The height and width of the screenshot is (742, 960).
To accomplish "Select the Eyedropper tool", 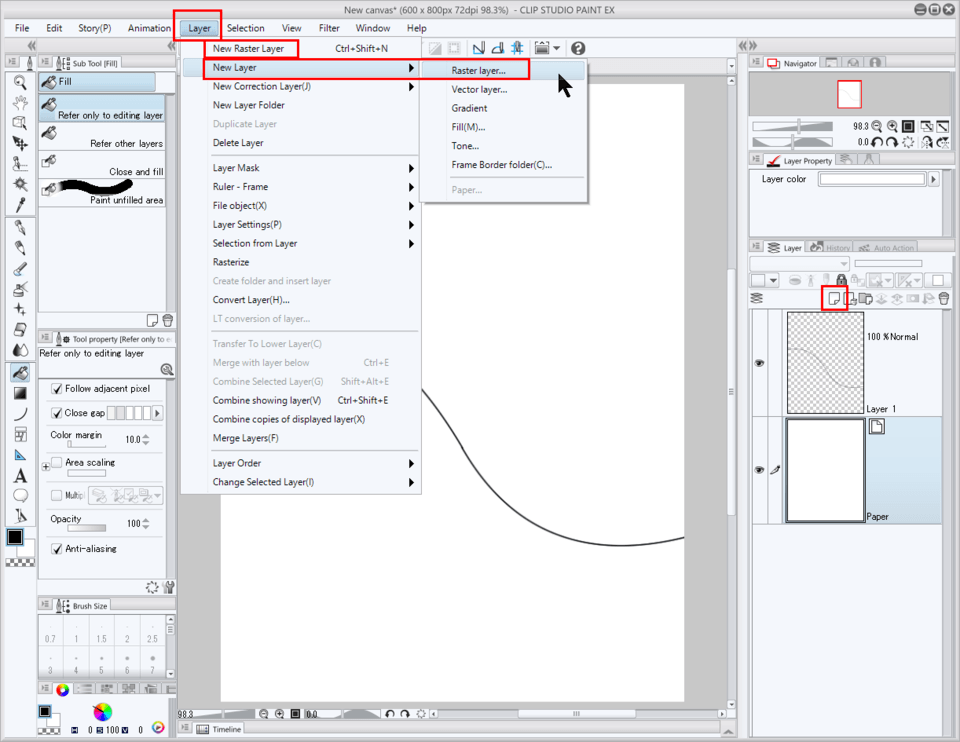I will pos(20,205).
